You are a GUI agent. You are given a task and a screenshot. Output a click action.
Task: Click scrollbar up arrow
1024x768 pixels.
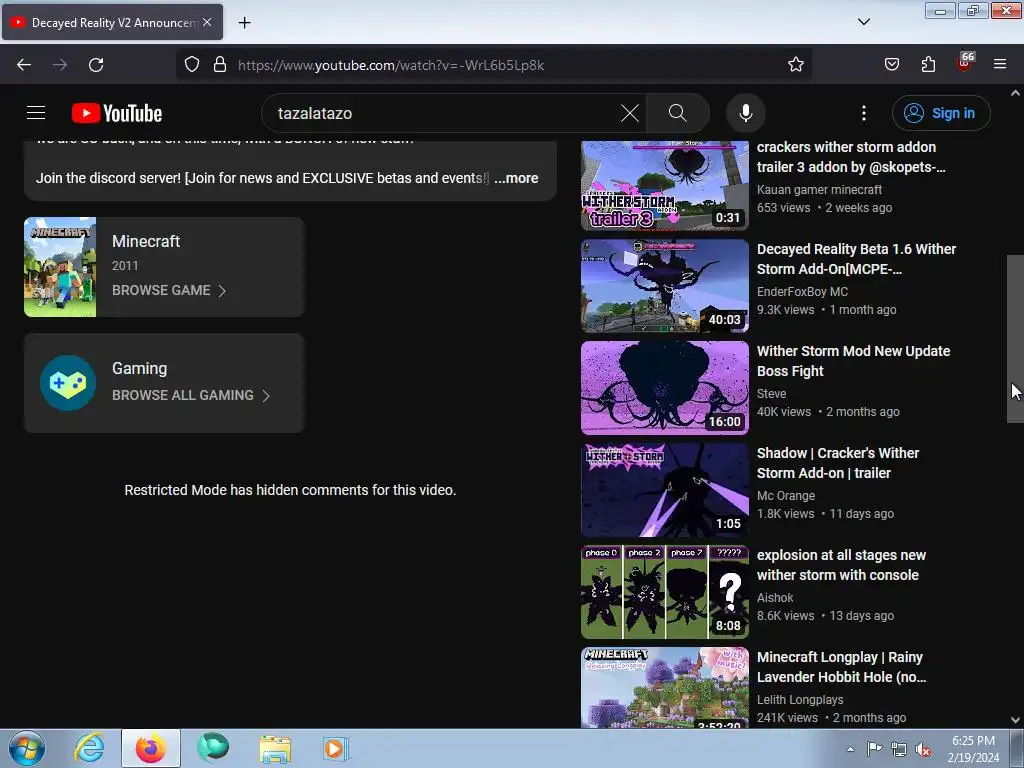tap(1015, 93)
